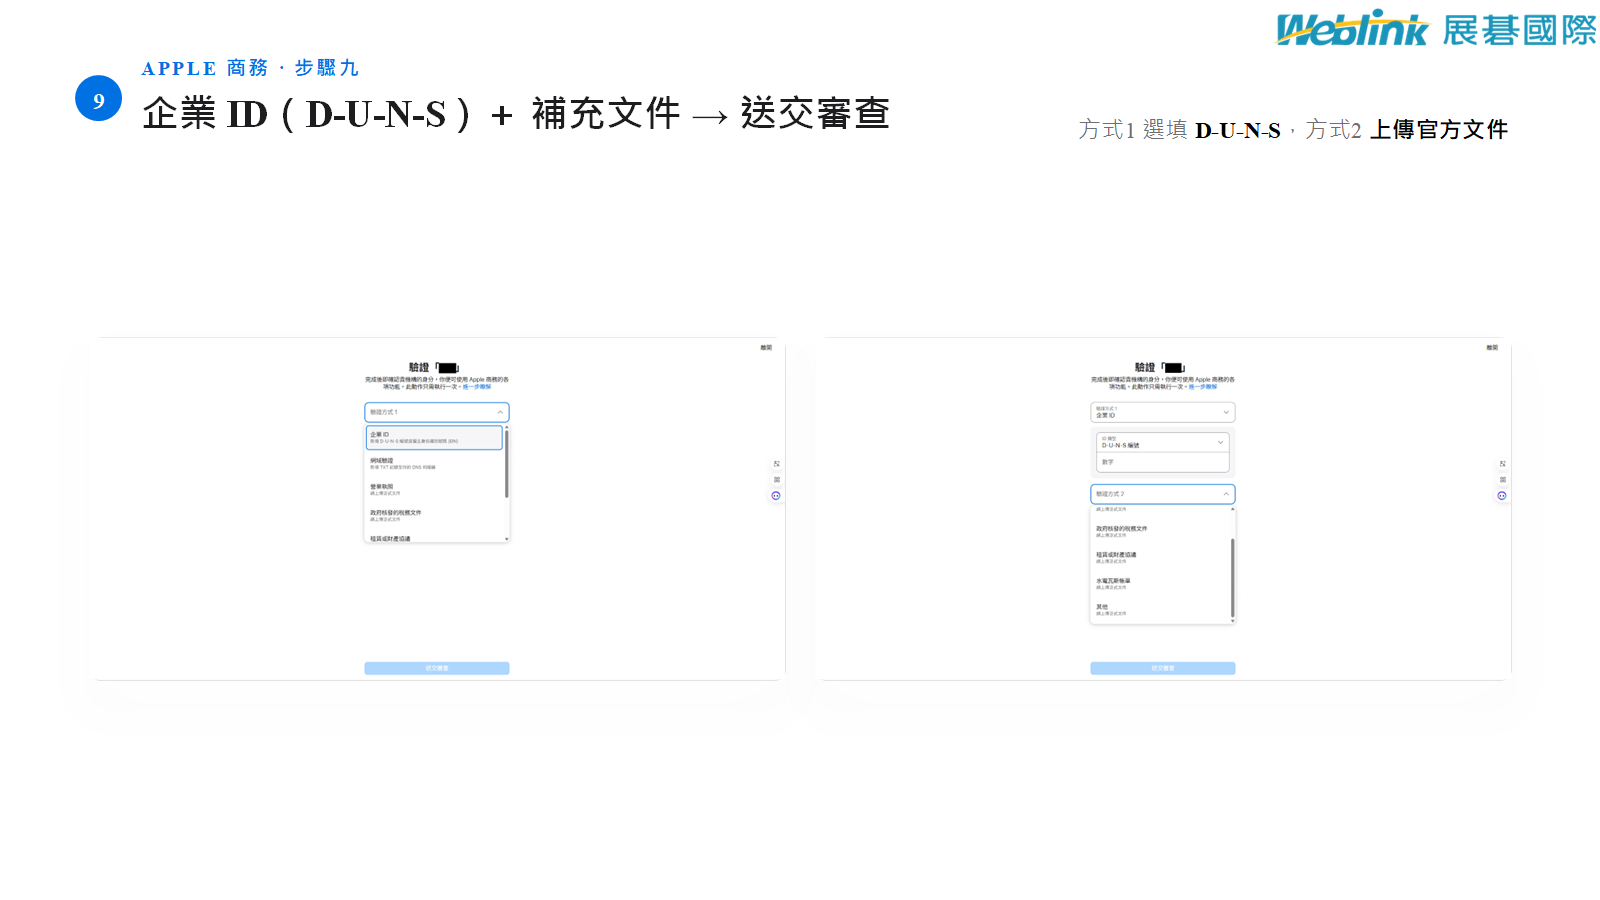
Task: Click the translate icon beside left screenshot
Action: 777,464
